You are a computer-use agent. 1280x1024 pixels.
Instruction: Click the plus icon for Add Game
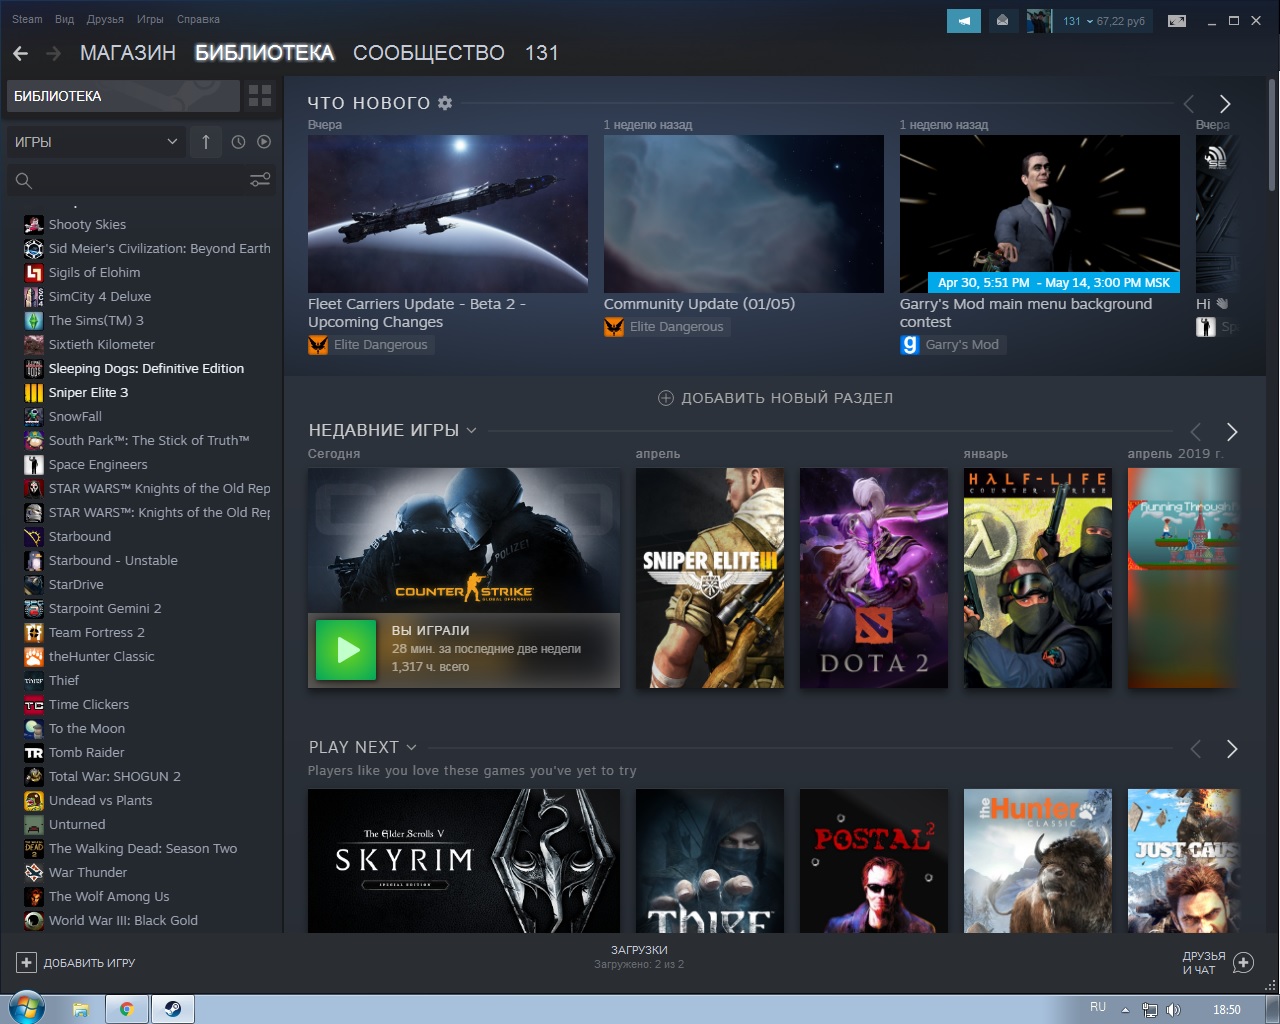[27, 963]
